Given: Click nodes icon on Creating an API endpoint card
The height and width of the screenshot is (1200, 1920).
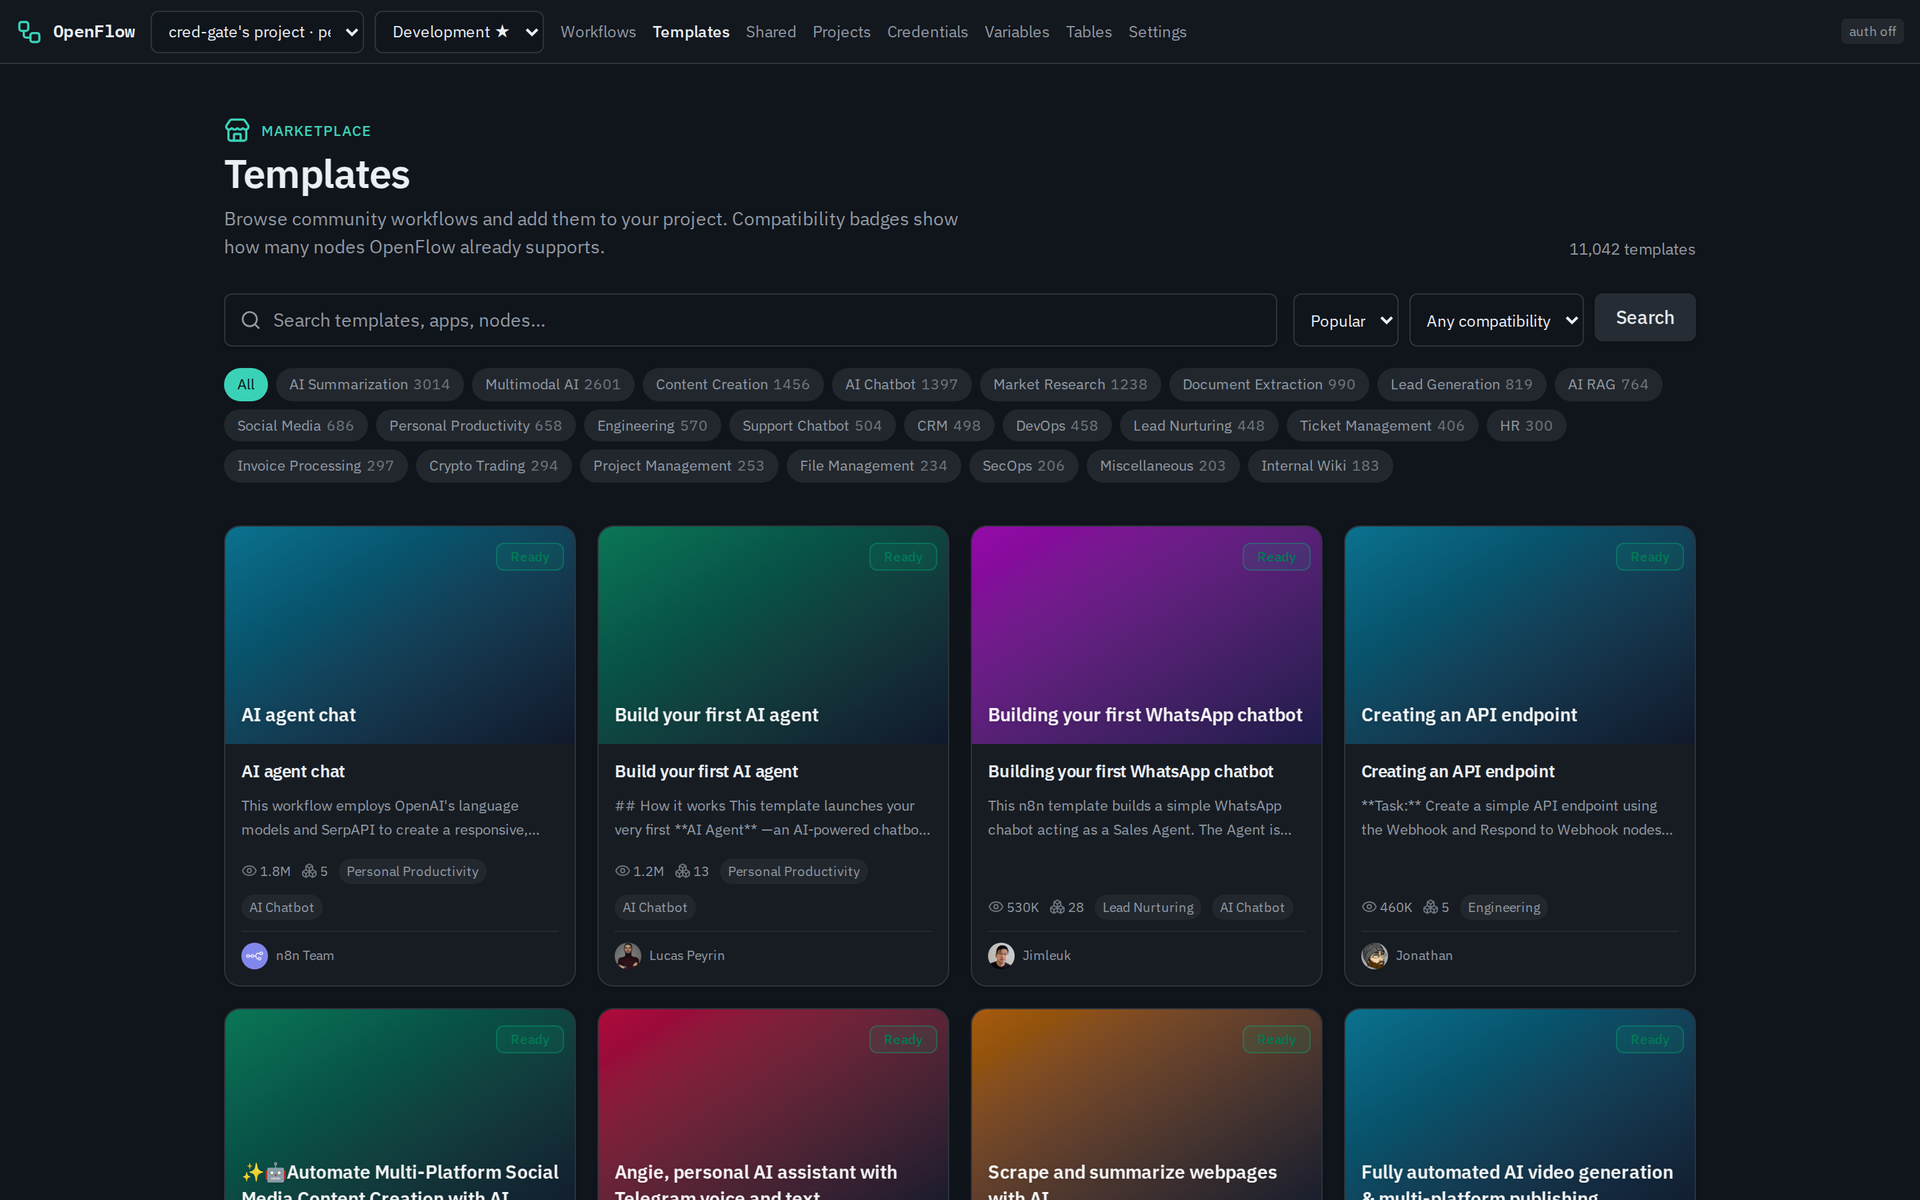Looking at the screenshot, I should pos(1431,907).
